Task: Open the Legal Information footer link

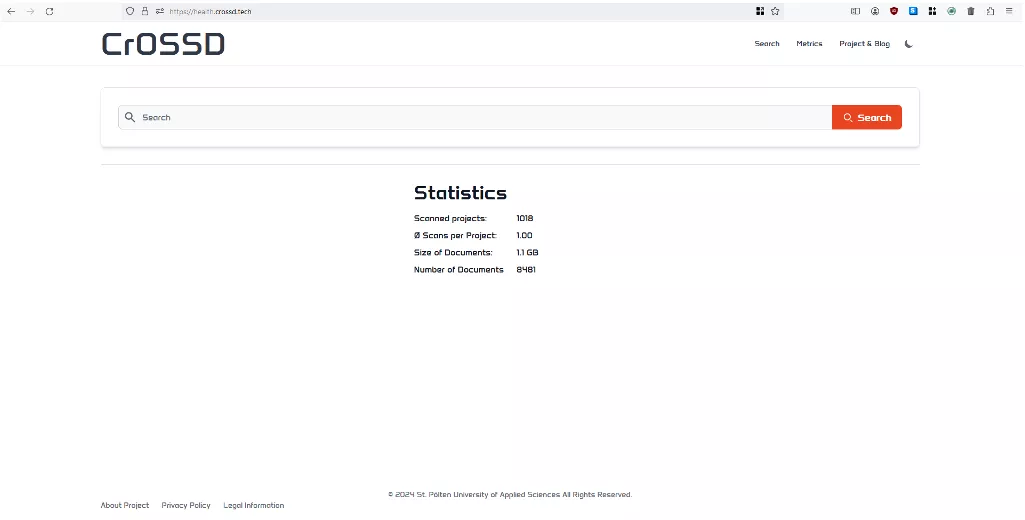Action: pos(253,505)
